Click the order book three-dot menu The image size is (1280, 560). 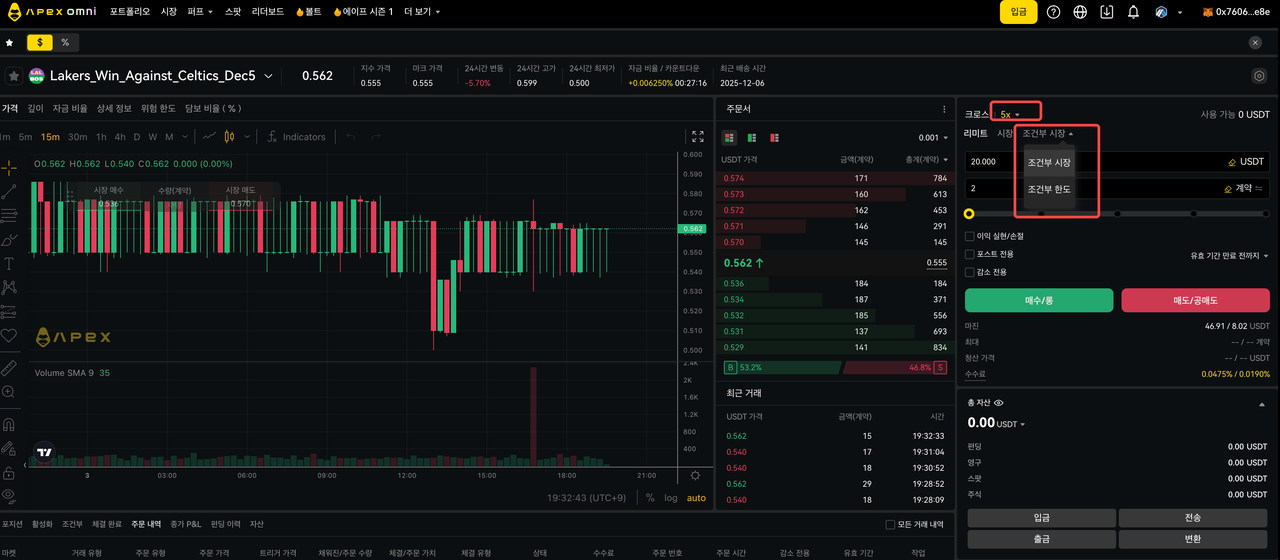pos(943,109)
